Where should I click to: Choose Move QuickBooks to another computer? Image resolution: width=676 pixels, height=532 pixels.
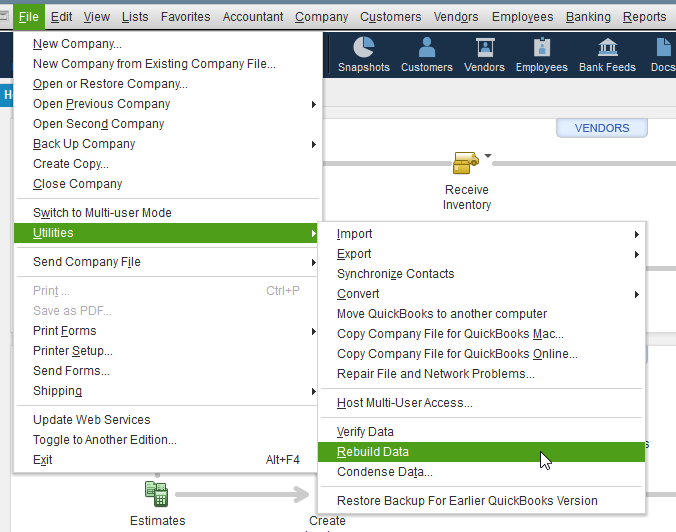[481, 314]
